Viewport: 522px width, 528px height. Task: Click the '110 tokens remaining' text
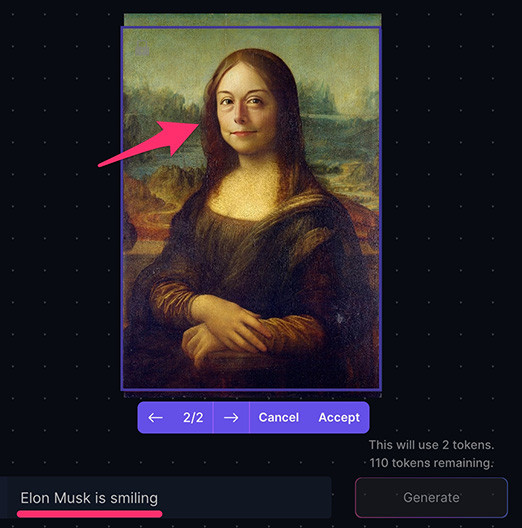click(431, 463)
